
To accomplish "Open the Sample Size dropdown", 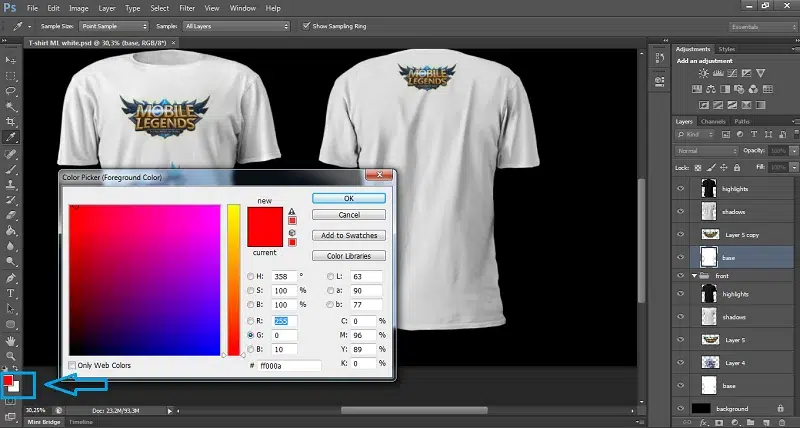I will (114, 26).
